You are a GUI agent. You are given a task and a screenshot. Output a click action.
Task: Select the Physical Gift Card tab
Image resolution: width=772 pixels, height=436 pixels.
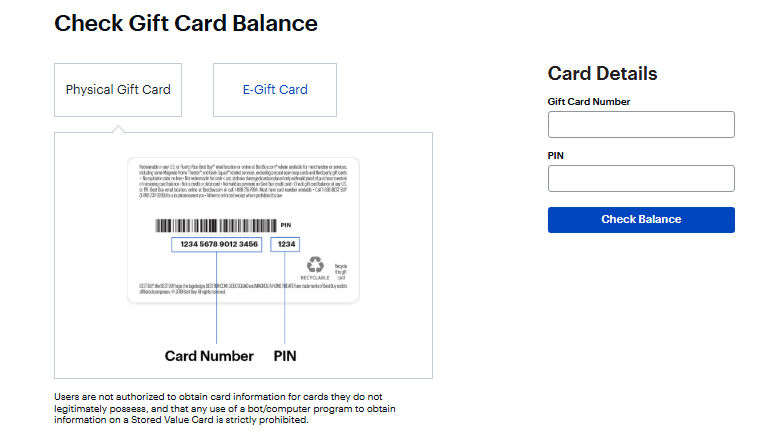(118, 90)
